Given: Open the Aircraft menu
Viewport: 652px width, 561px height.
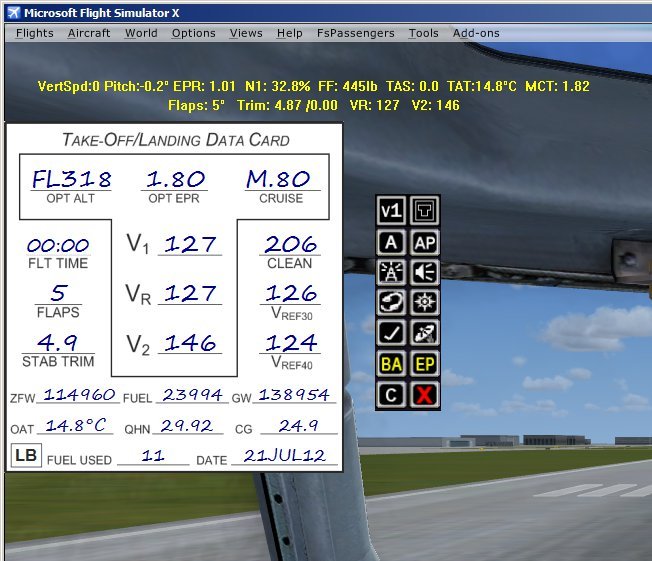Looking at the screenshot, I should (x=89, y=33).
